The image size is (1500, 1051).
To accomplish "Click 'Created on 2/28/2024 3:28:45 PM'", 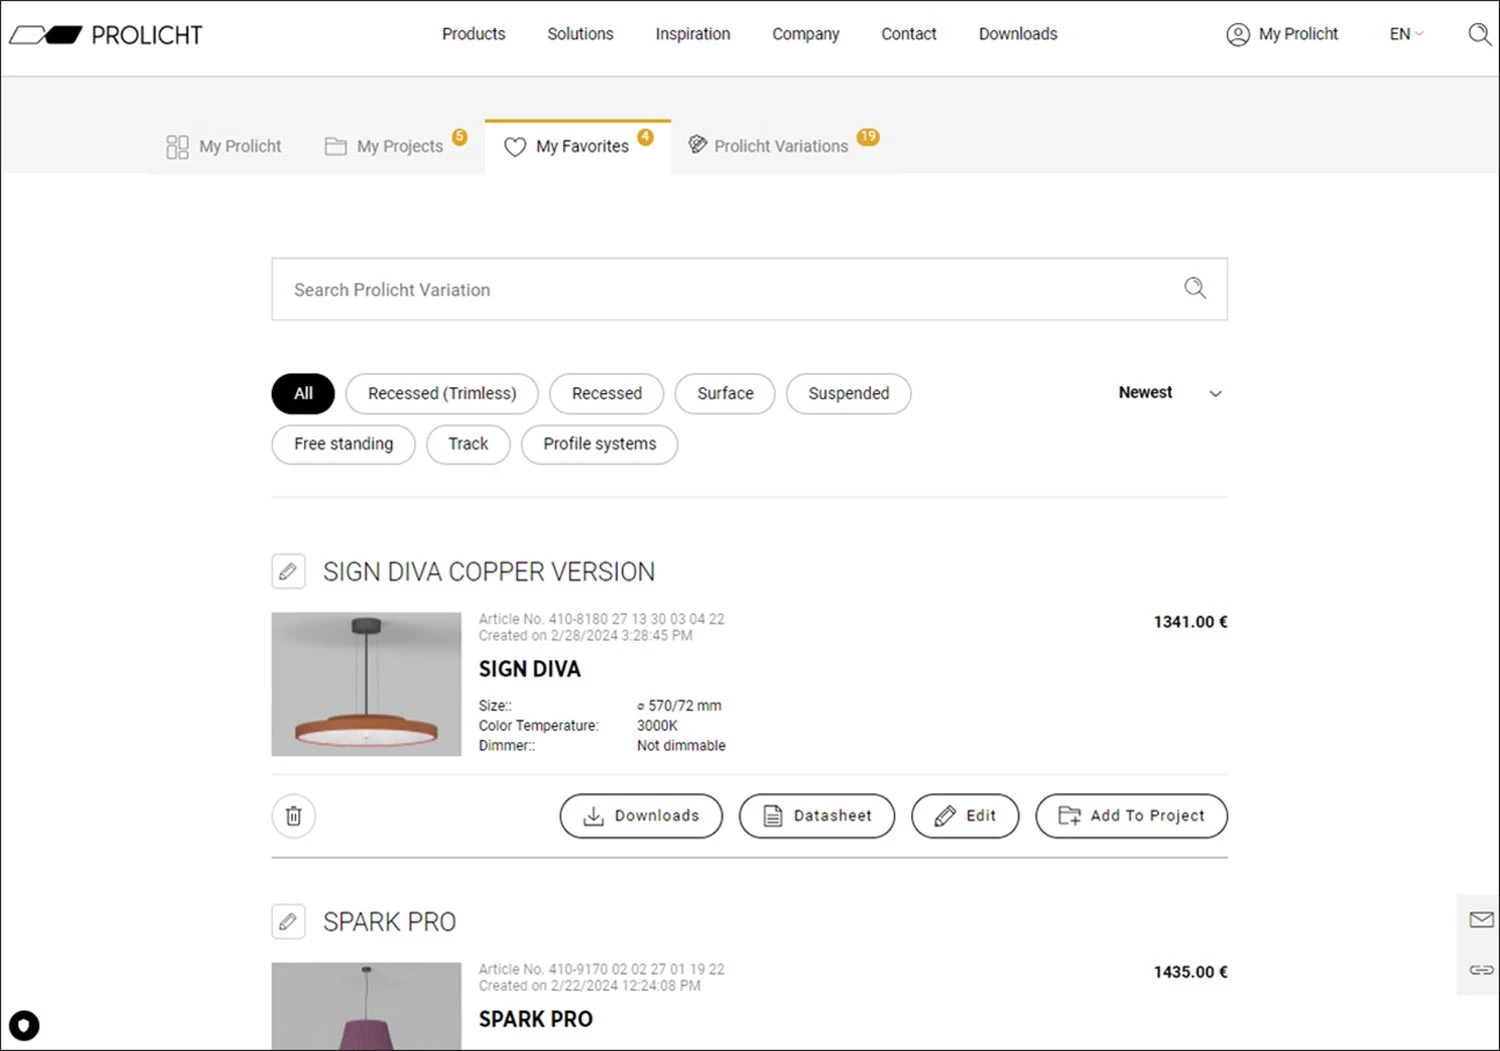I will (585, 636).
